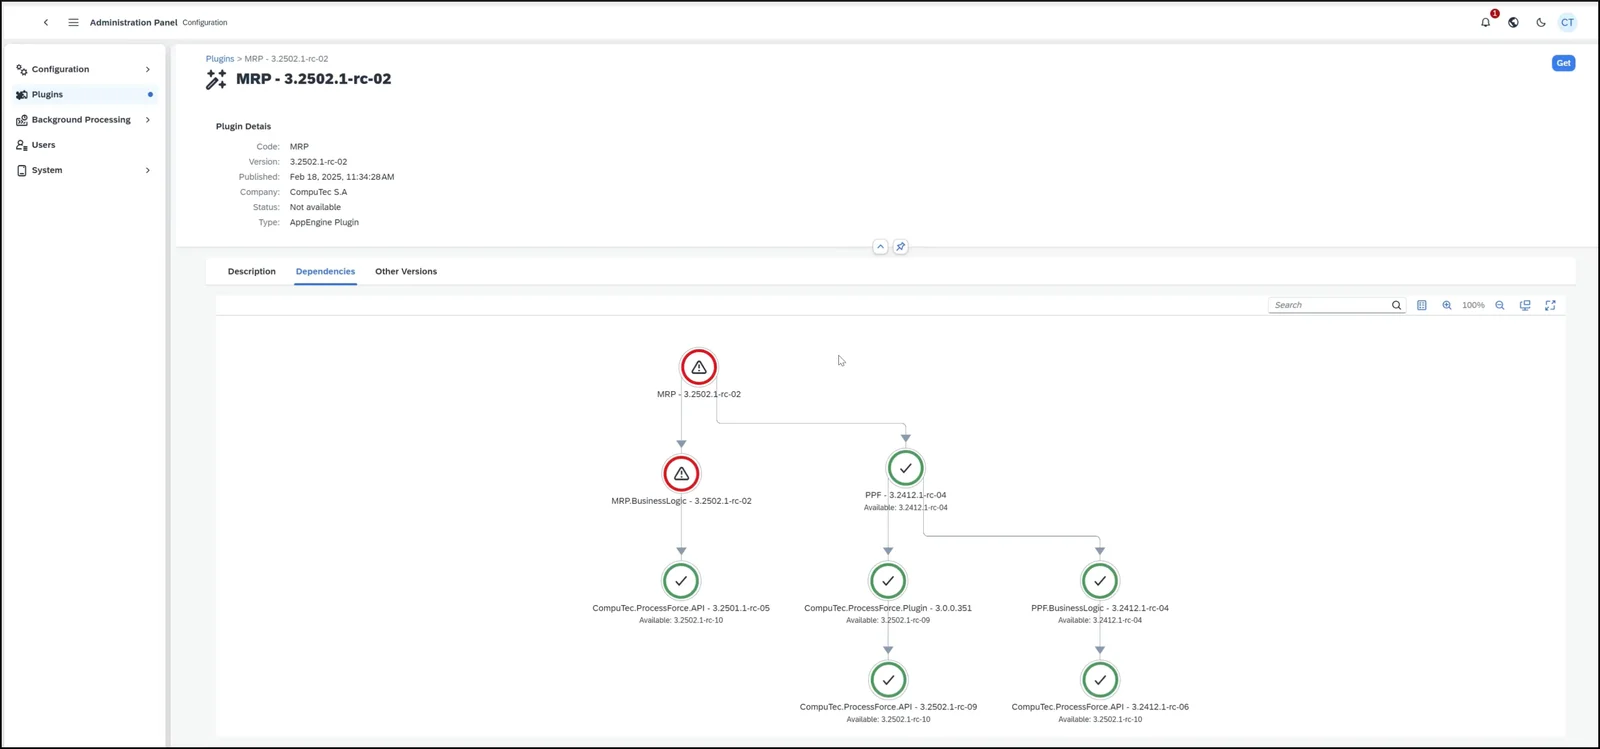Expand the Configuration sidebar item
The width and height of the screenshot is (1600, 749).
(x=85, y=69)
